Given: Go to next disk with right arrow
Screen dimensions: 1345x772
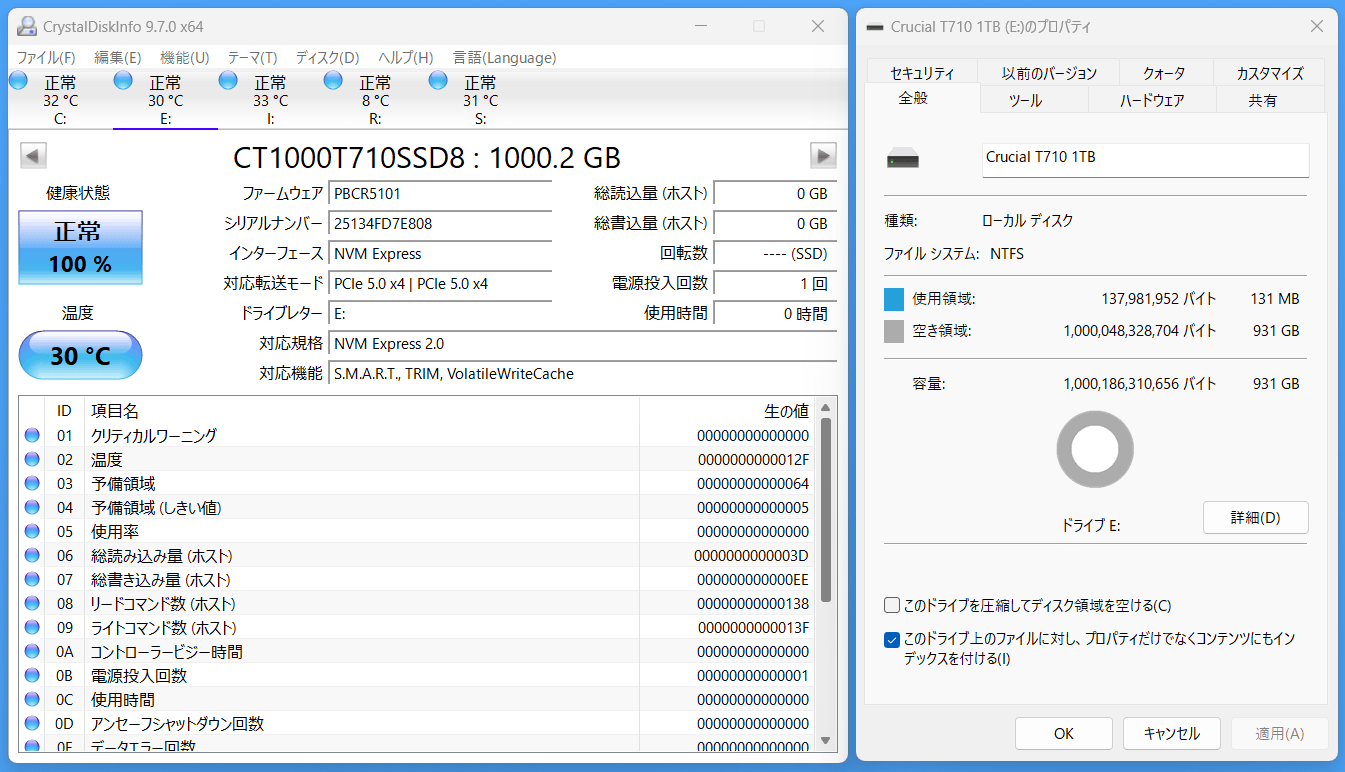Looking at the screenshot, I should [823, 156].
